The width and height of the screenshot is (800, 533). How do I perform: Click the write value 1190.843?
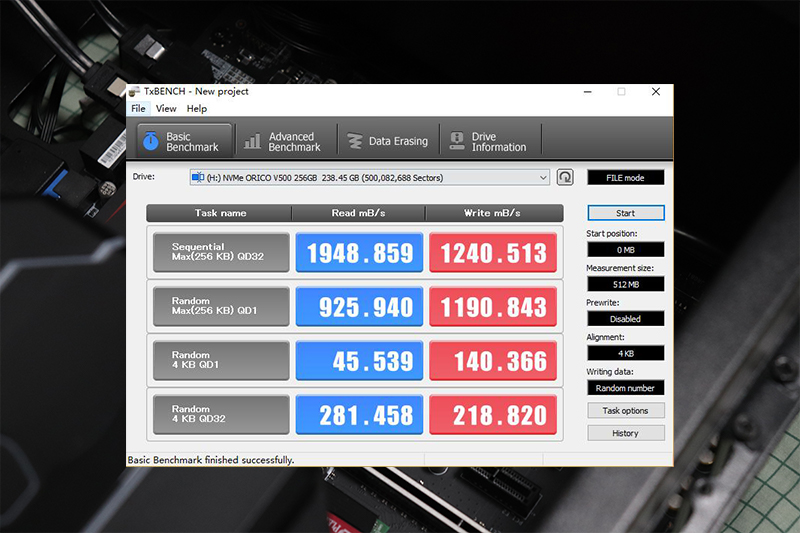(x=493, y=307)
